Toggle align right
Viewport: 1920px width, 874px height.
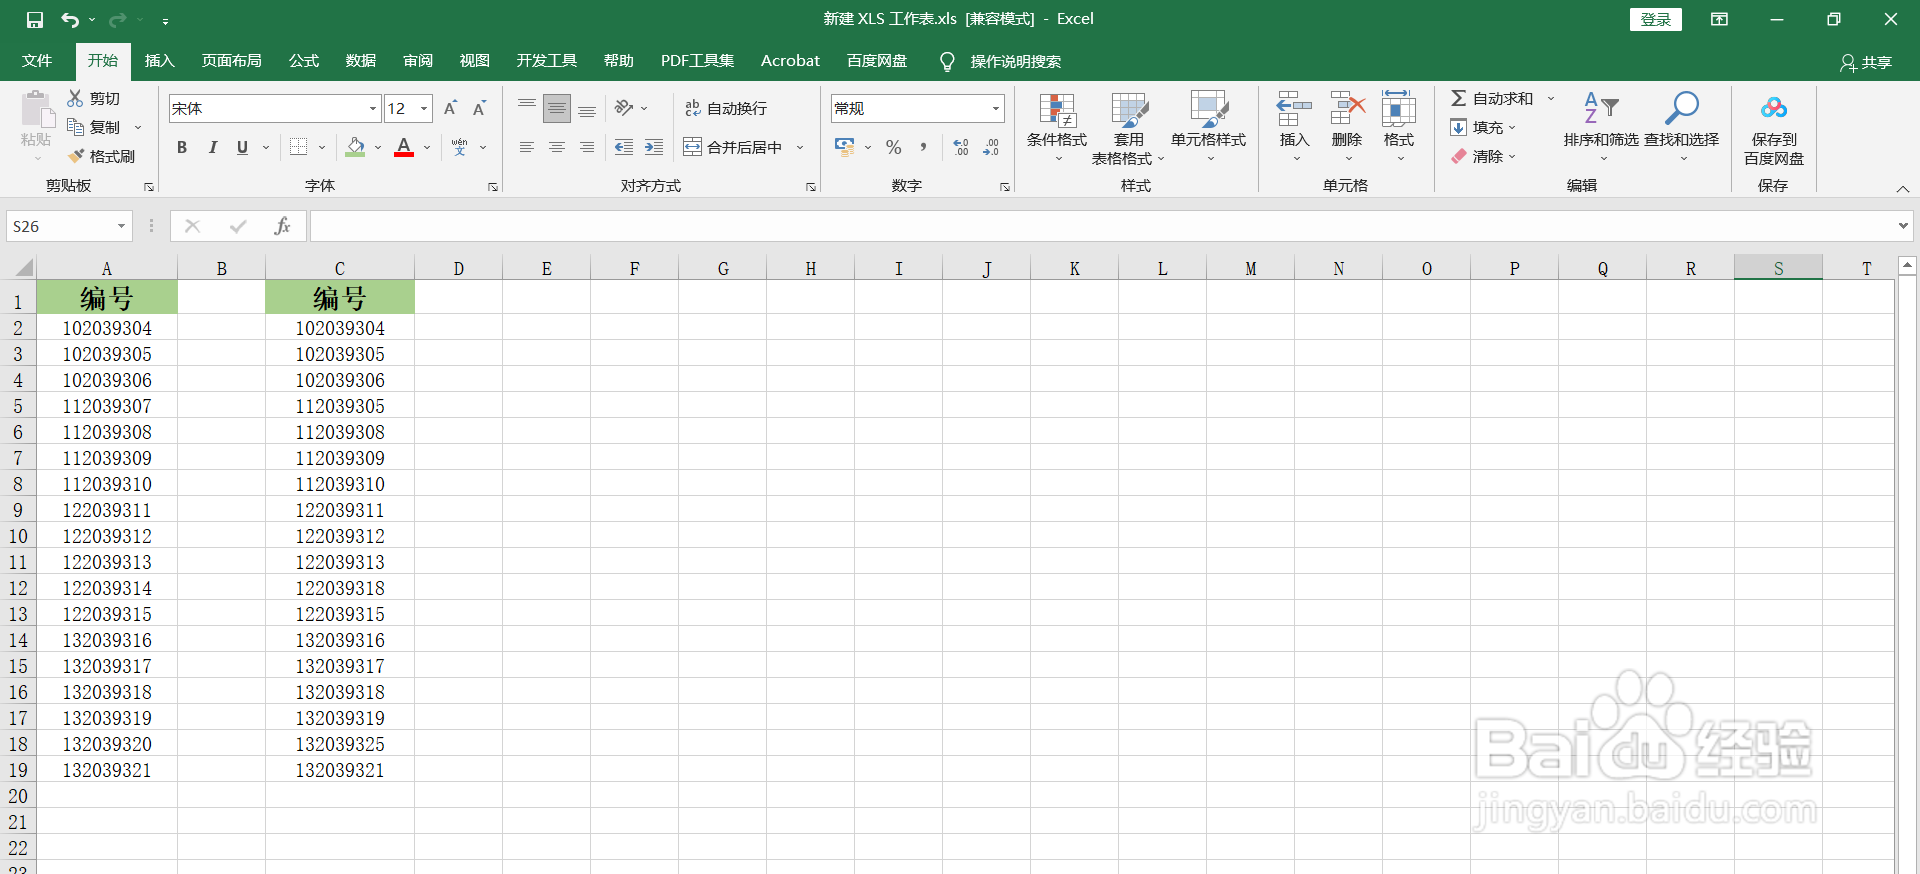point(587,147)
